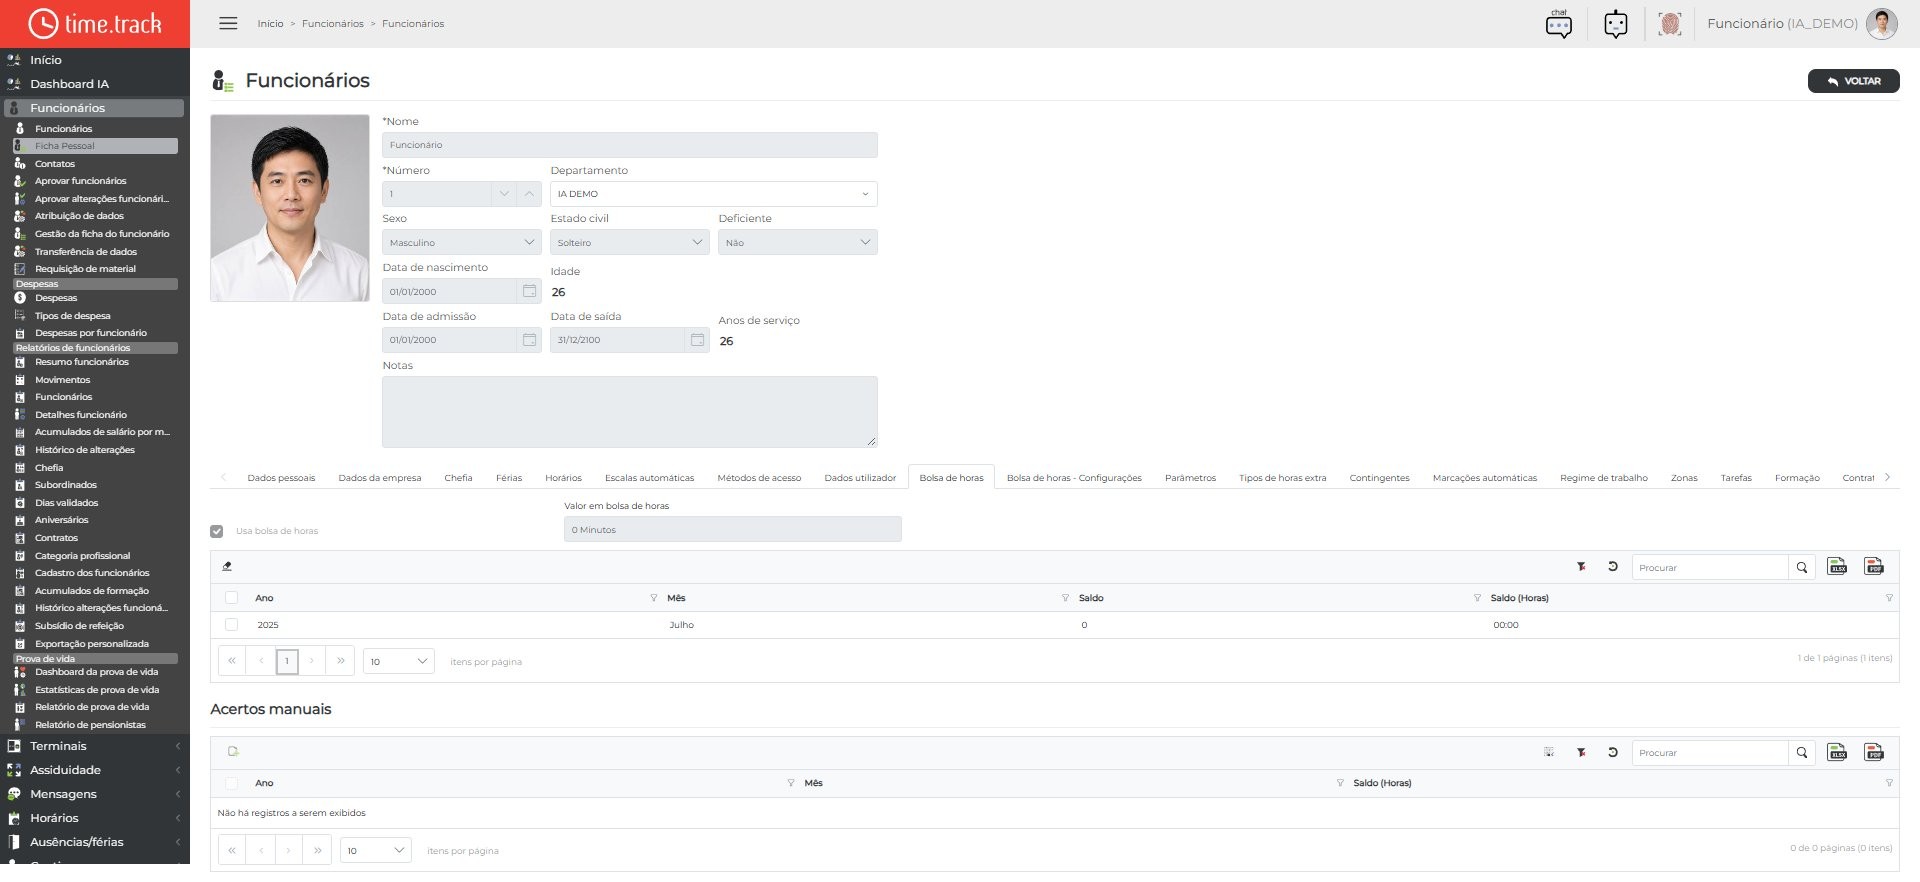Decrease the Número field value

point(504,194)
